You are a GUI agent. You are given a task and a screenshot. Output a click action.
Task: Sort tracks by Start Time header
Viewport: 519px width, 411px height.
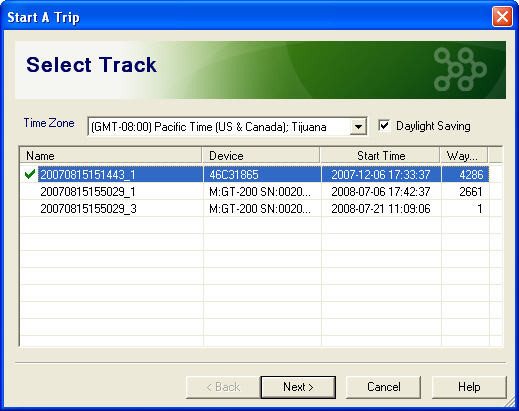380,156
